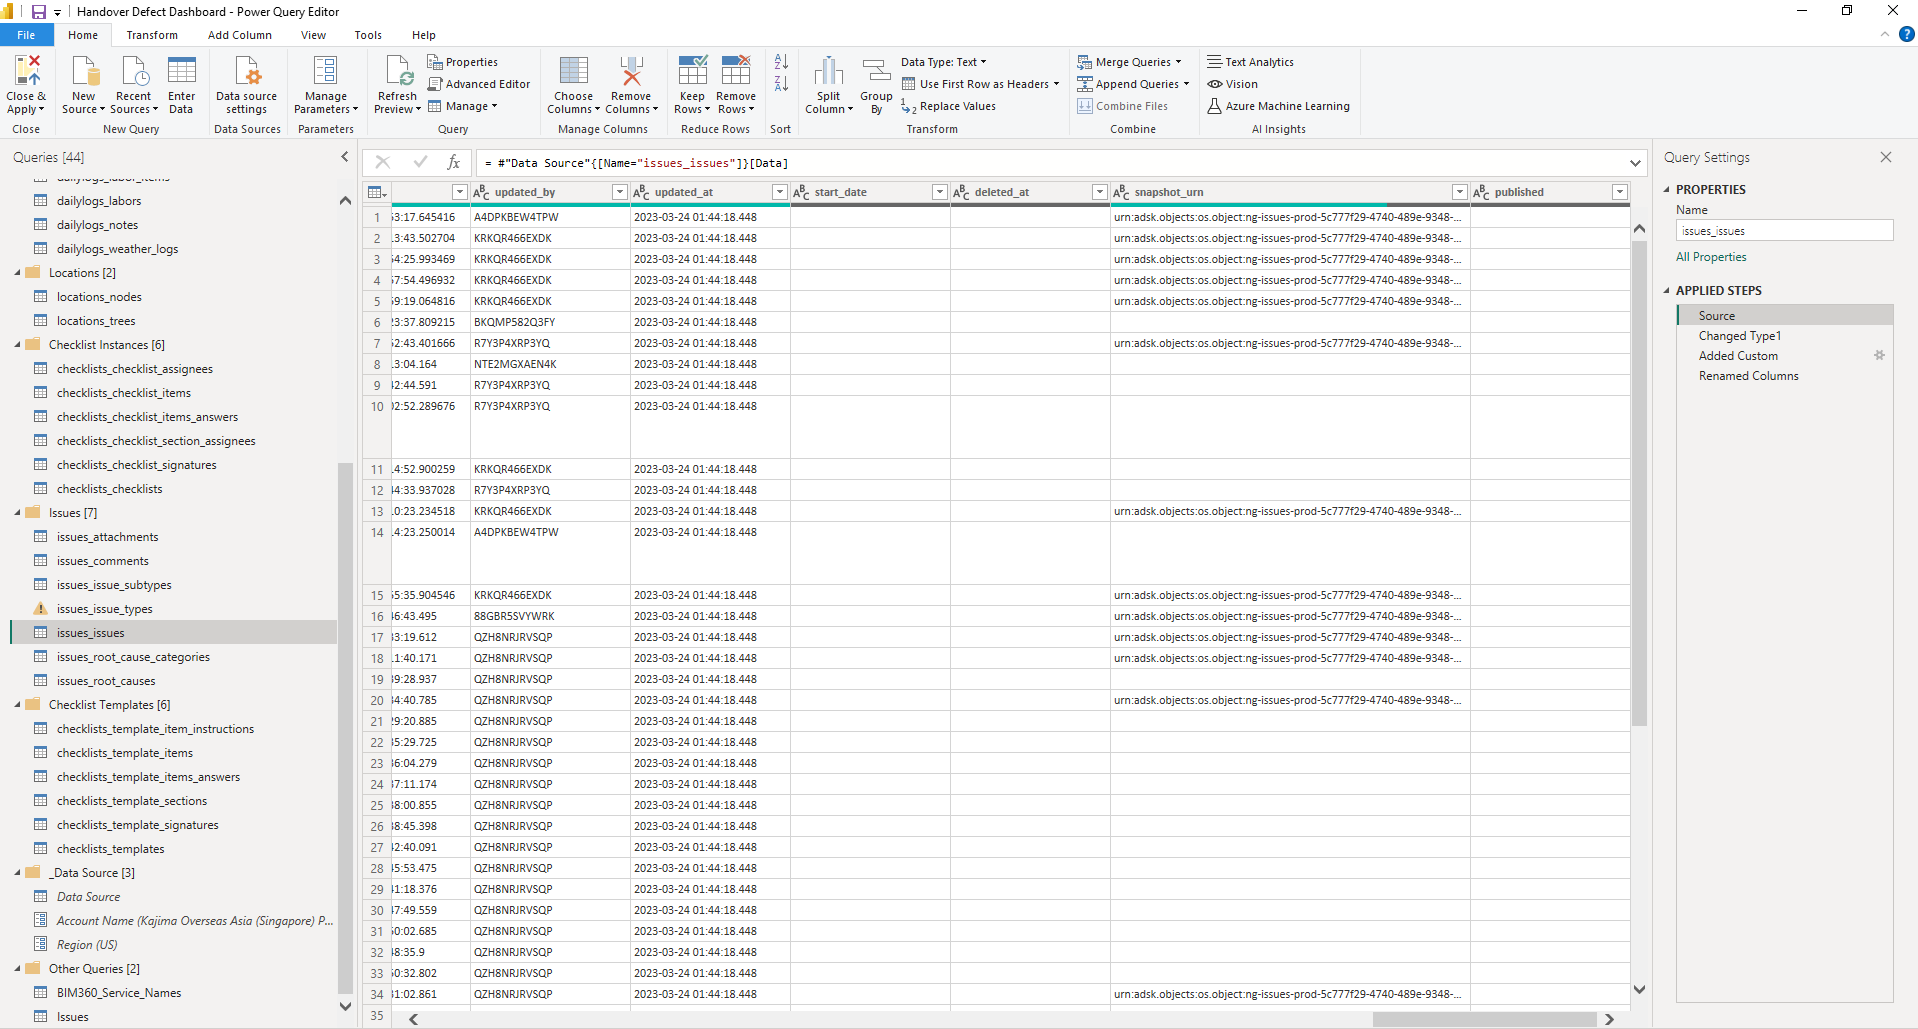Expand the formula bar chevron

(1635, 163)
